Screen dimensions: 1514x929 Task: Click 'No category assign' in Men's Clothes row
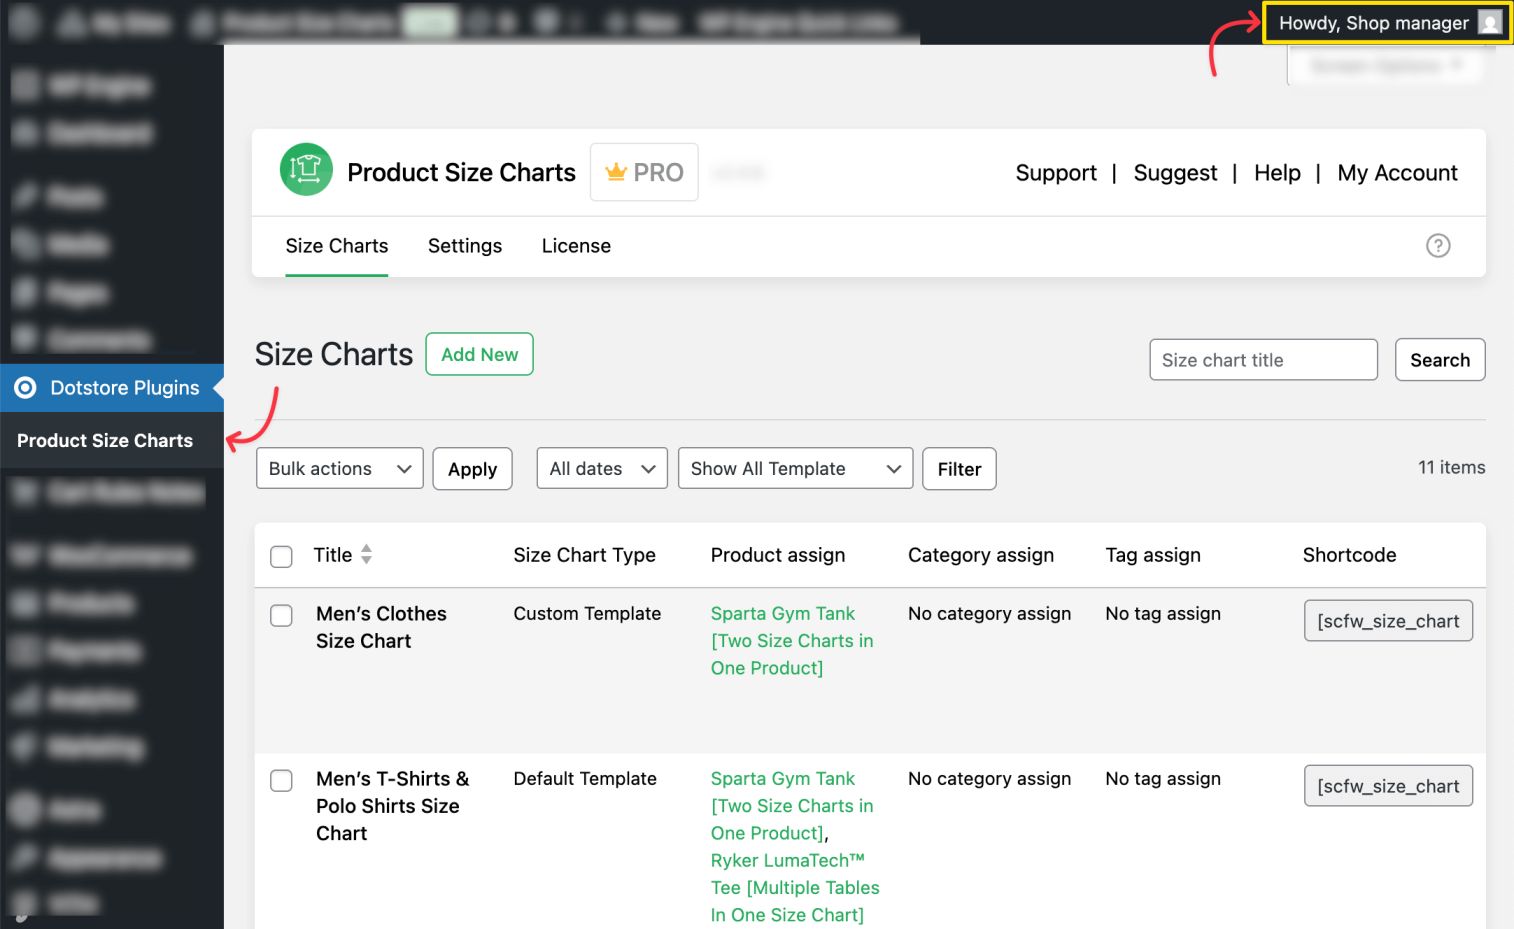(x=989, y=614)
